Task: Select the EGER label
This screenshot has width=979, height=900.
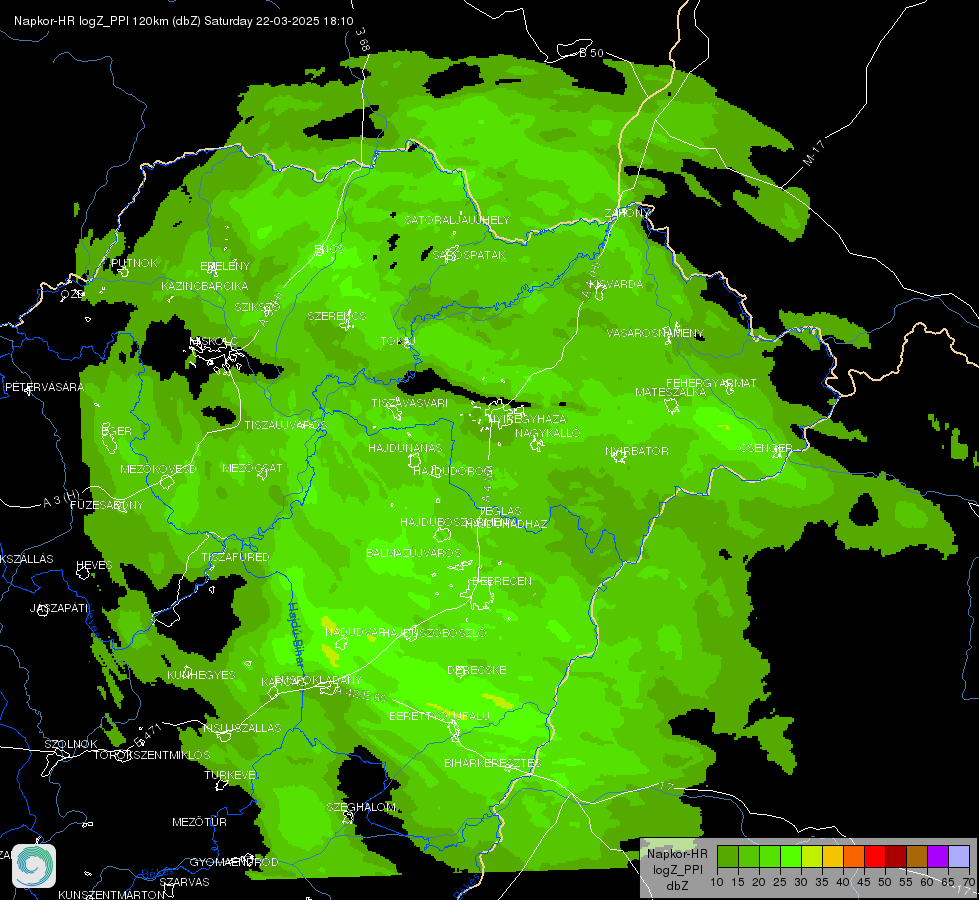Action: (x=117, y=431)
